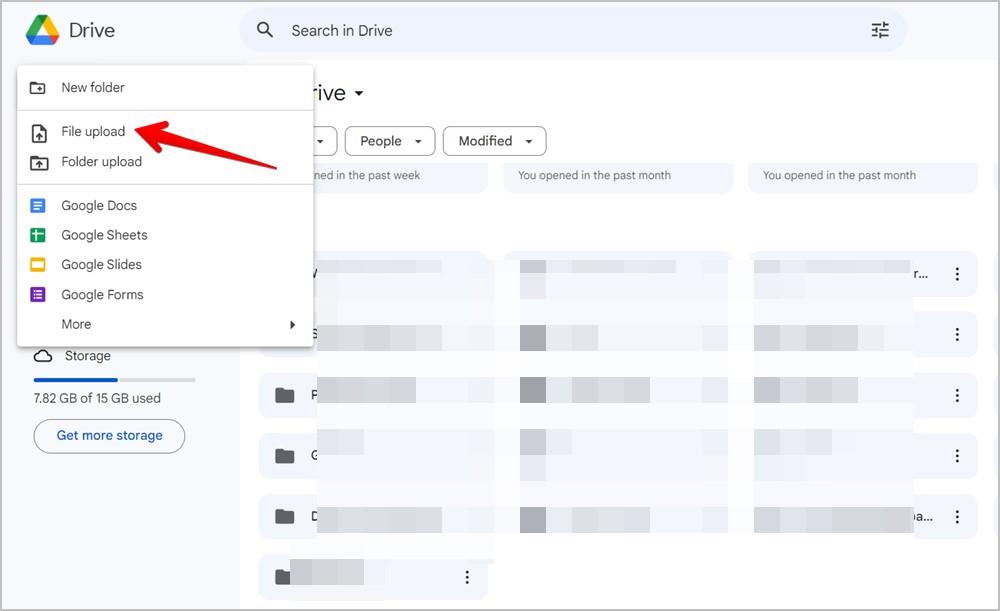Create a new Google Forms form
Image resolution: width=1000 pixels, height=611 pixels.
point(165,294)
